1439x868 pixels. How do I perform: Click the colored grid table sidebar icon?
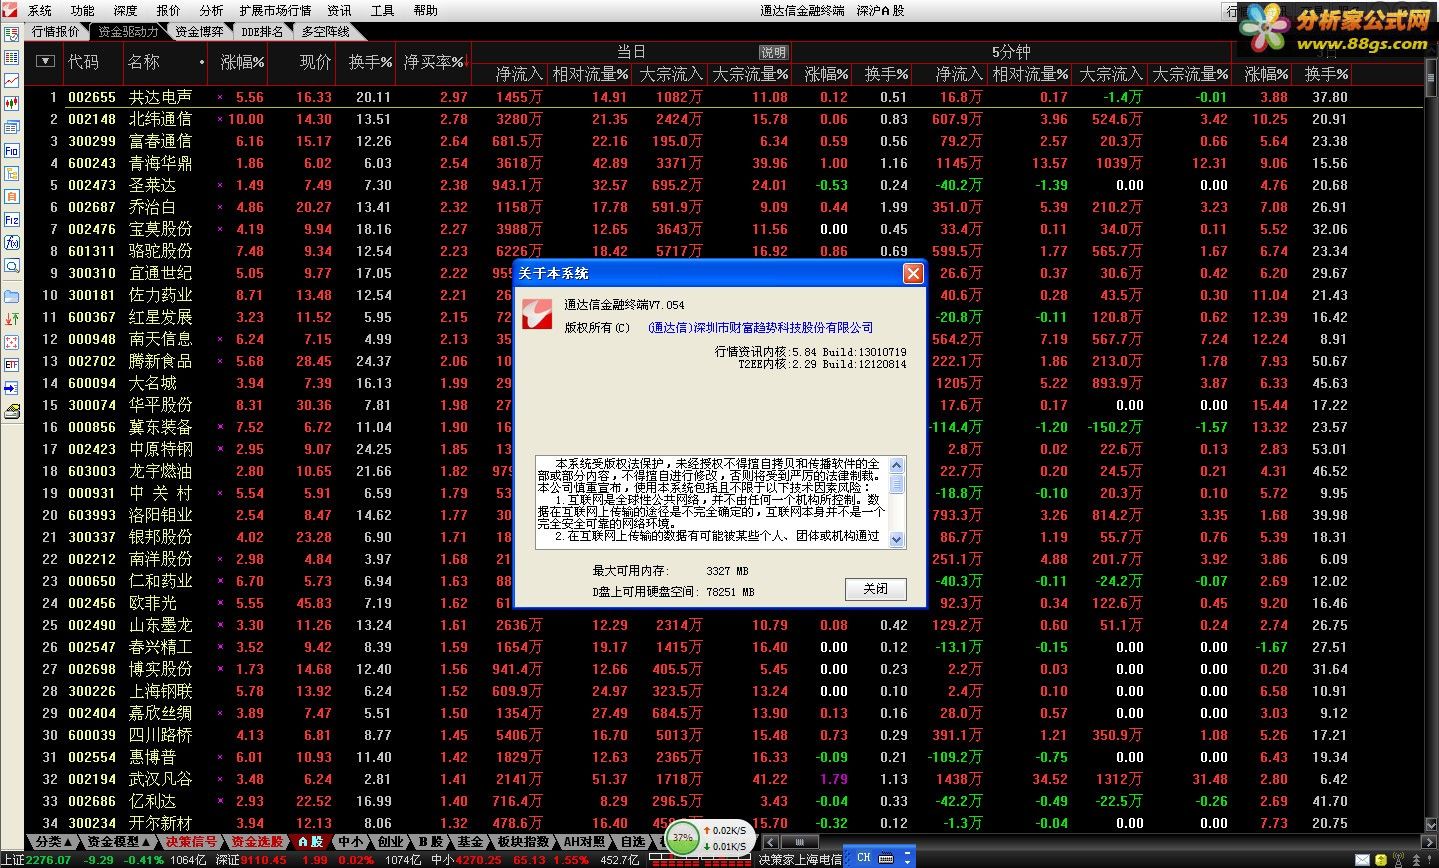click(x=12, y=57)
